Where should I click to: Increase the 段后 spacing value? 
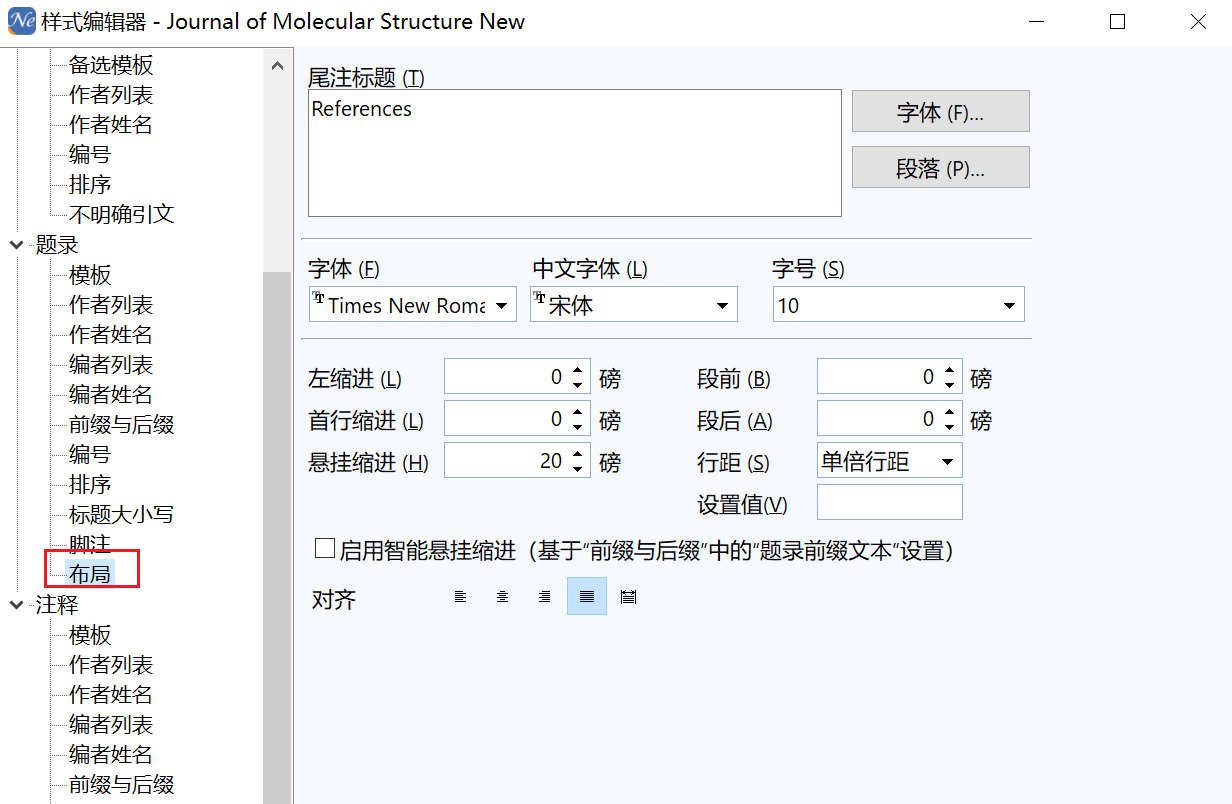pyautogui.click(x=948, y=413)
